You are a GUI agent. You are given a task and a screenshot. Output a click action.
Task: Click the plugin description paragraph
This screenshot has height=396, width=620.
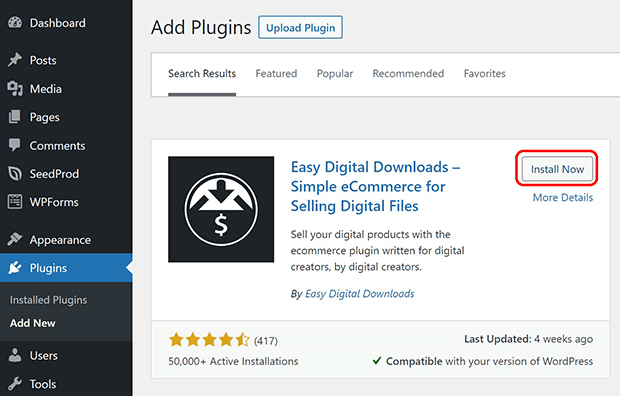(378, 250)
